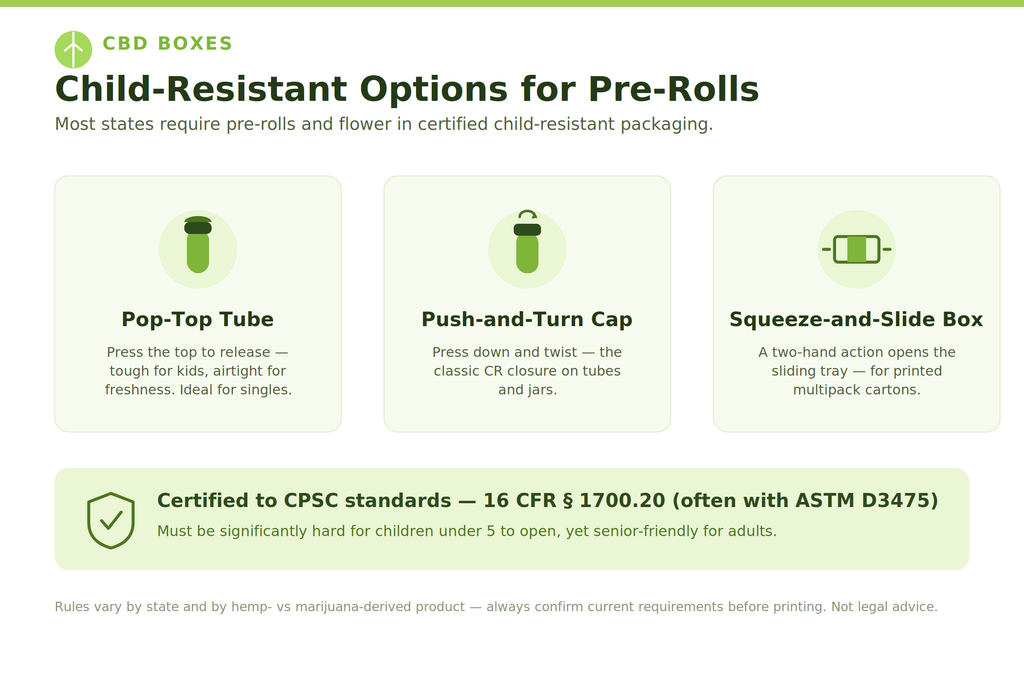Click the Certified to CPSC standards headline
Viewport: 1024px width, 683px height.
547,500
